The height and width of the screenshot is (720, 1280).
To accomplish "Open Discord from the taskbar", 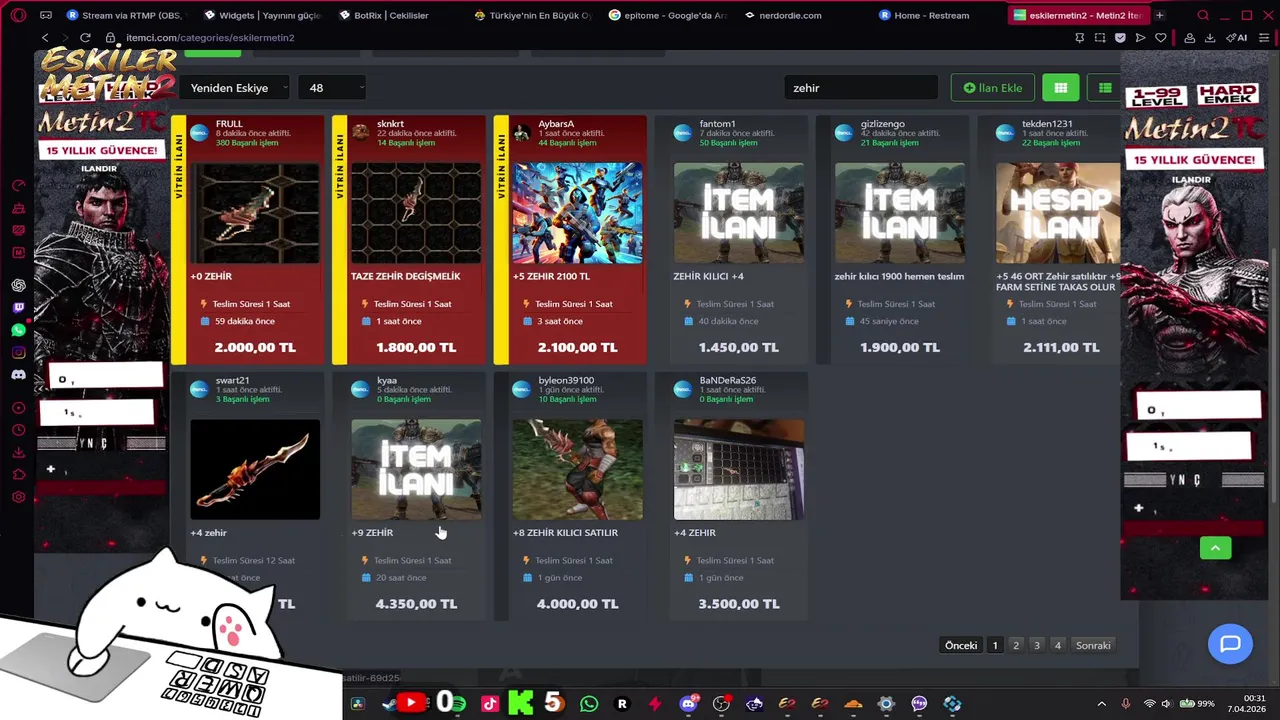I will [688, 704].
